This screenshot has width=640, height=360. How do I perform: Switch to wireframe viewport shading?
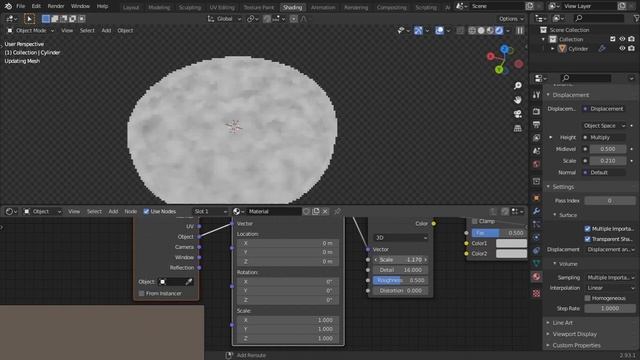(x=472, y=31)
